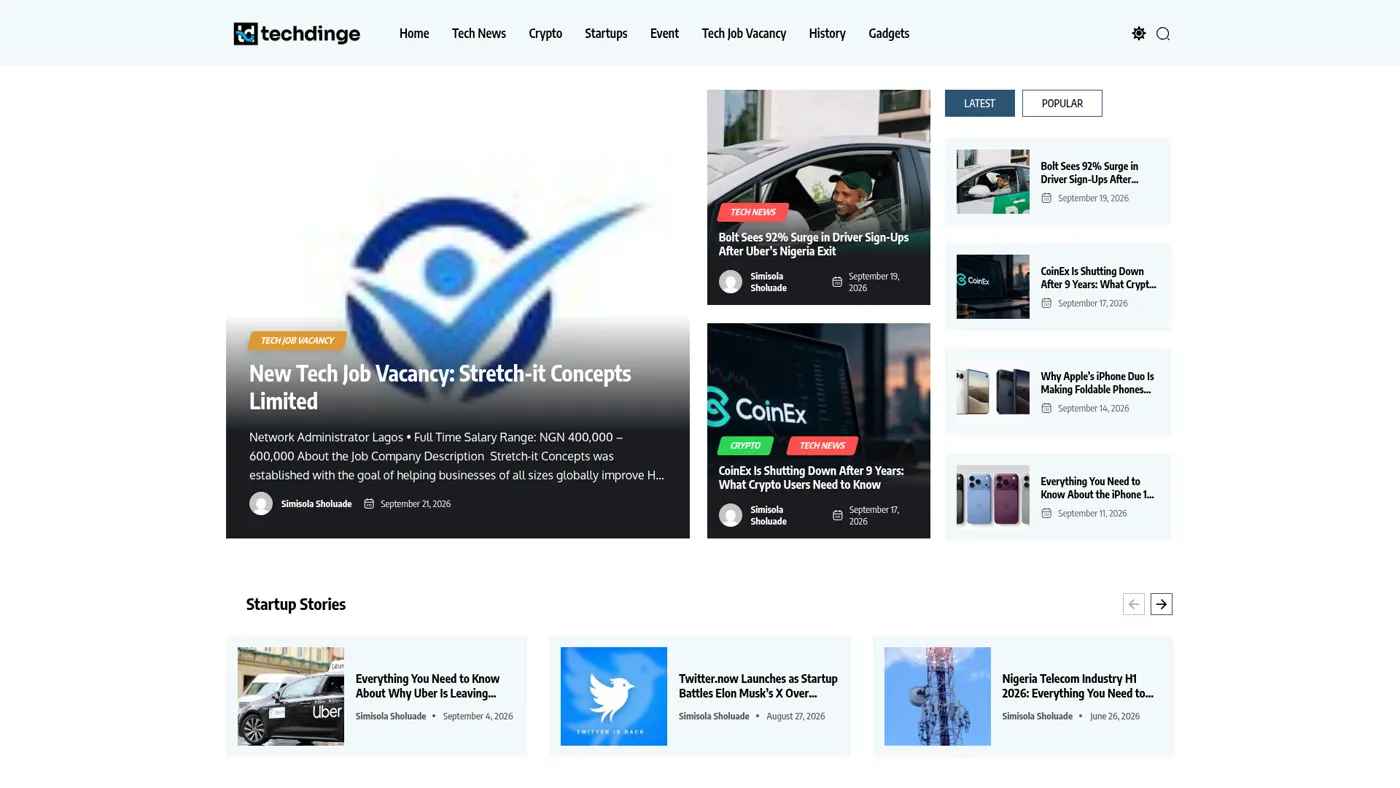Switch to the LATEST tab

[980, 103]
